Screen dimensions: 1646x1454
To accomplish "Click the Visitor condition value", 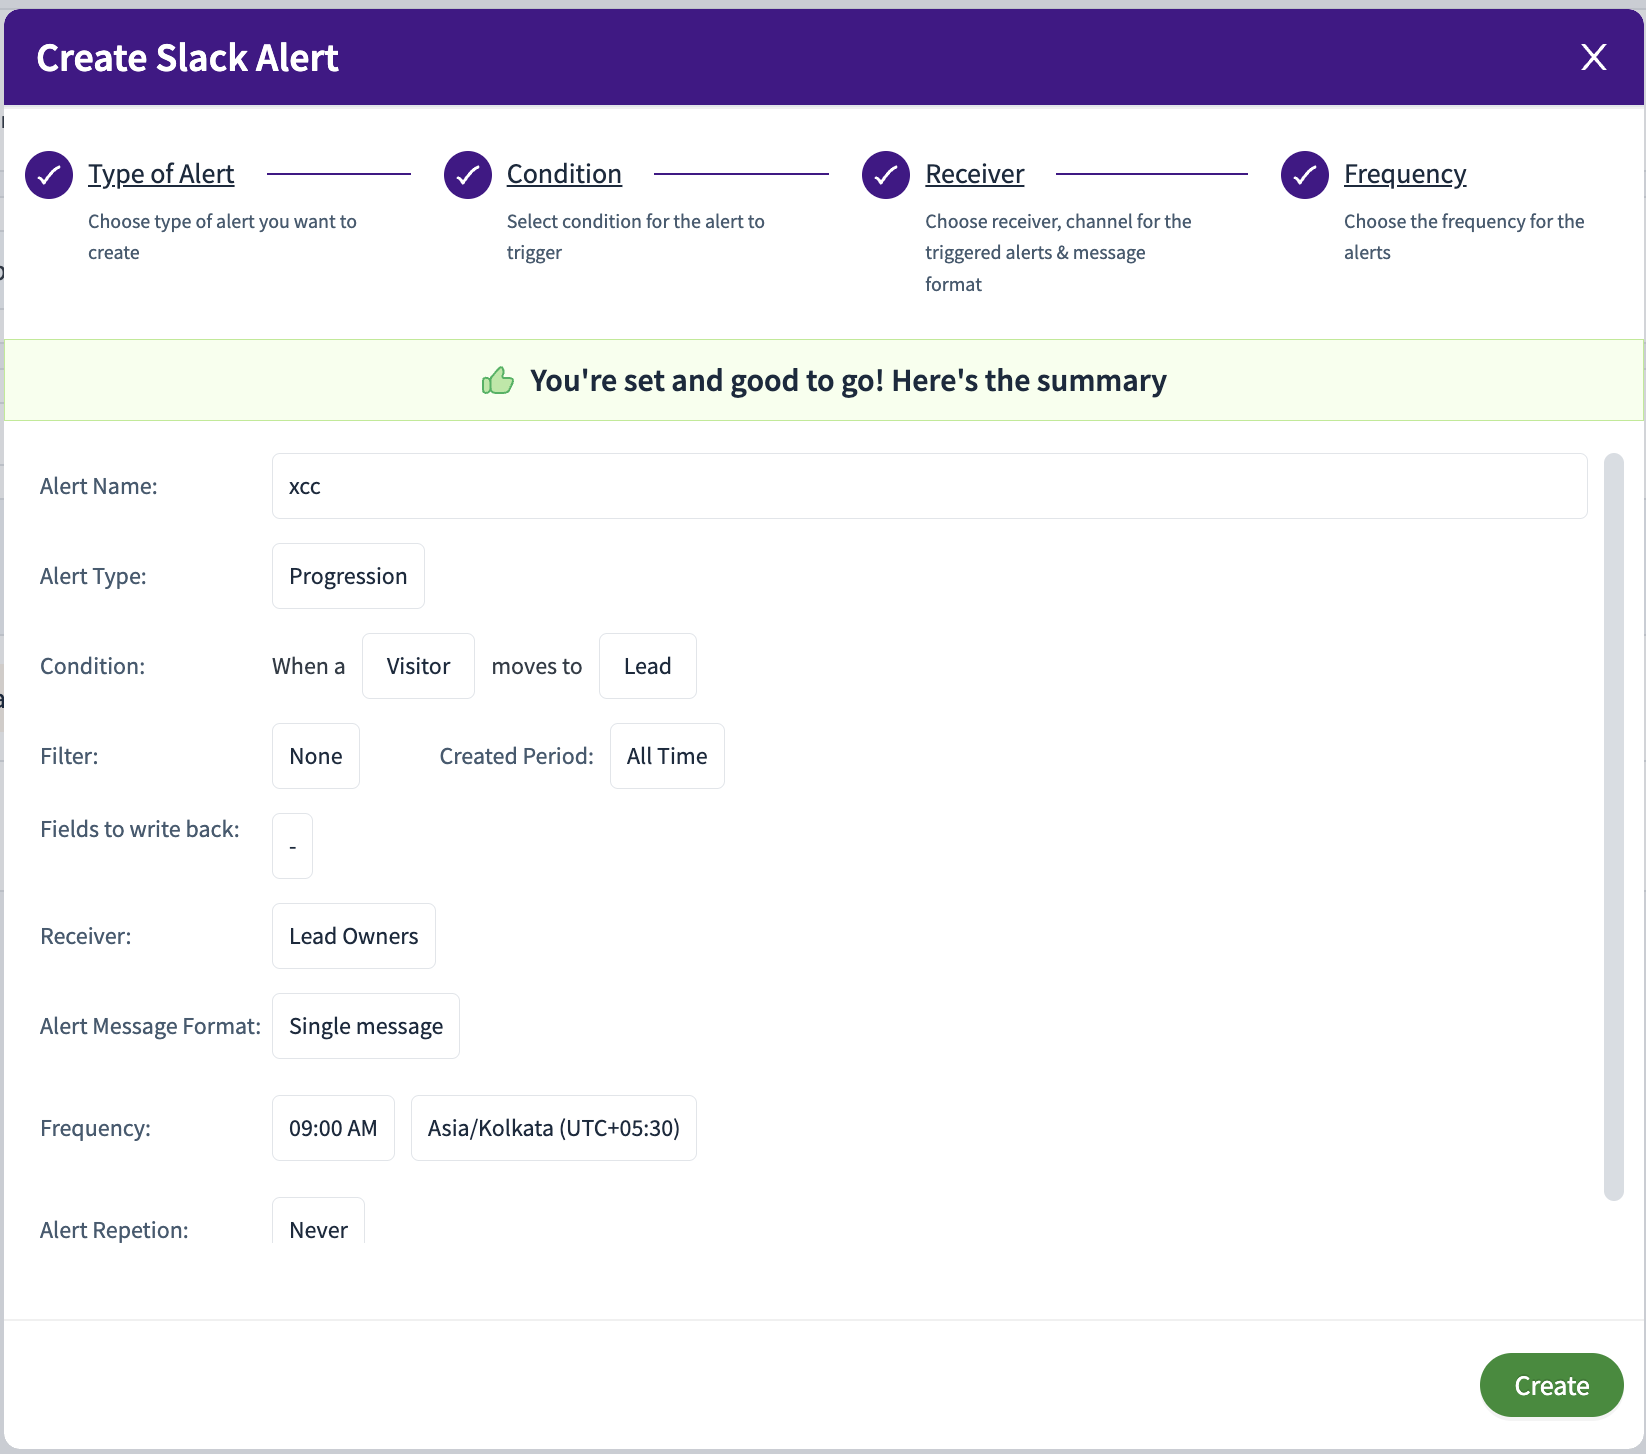I will coord(418,666).
